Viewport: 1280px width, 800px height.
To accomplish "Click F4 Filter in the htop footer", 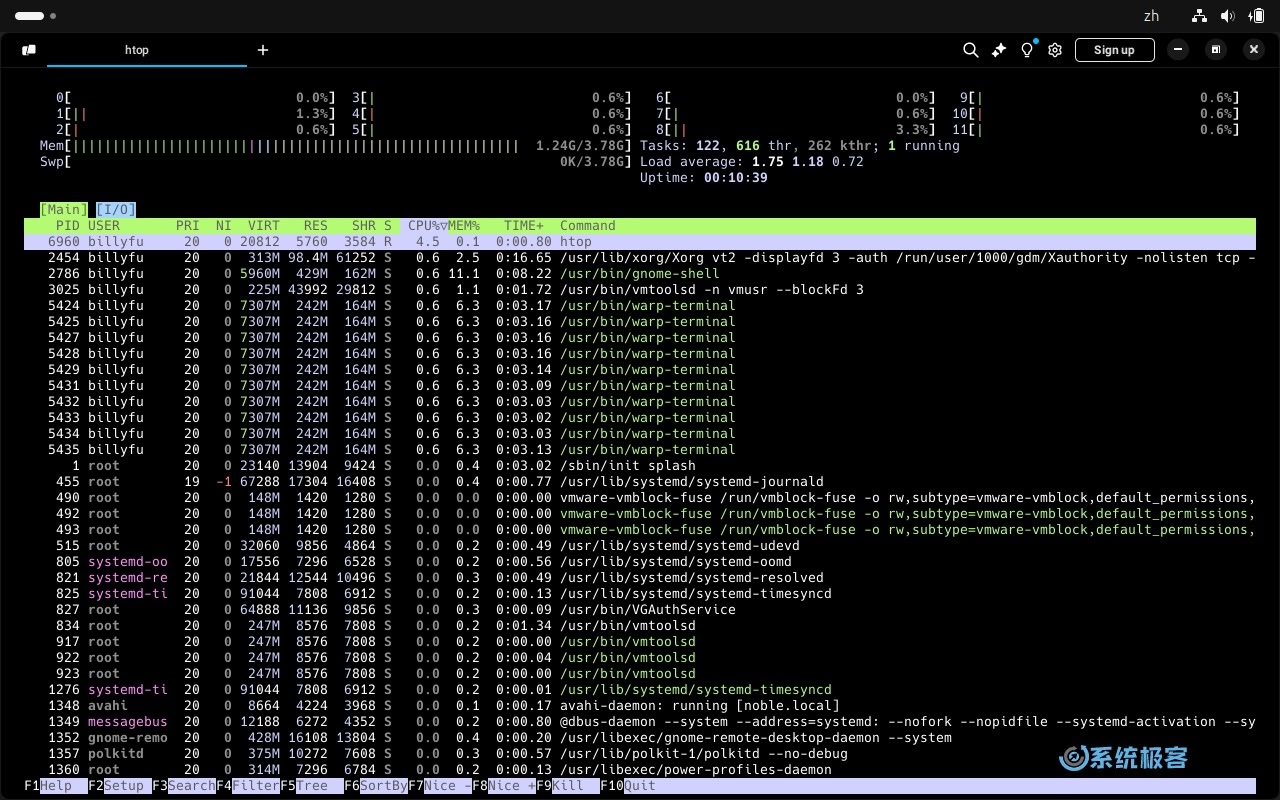I will [248, 786].
